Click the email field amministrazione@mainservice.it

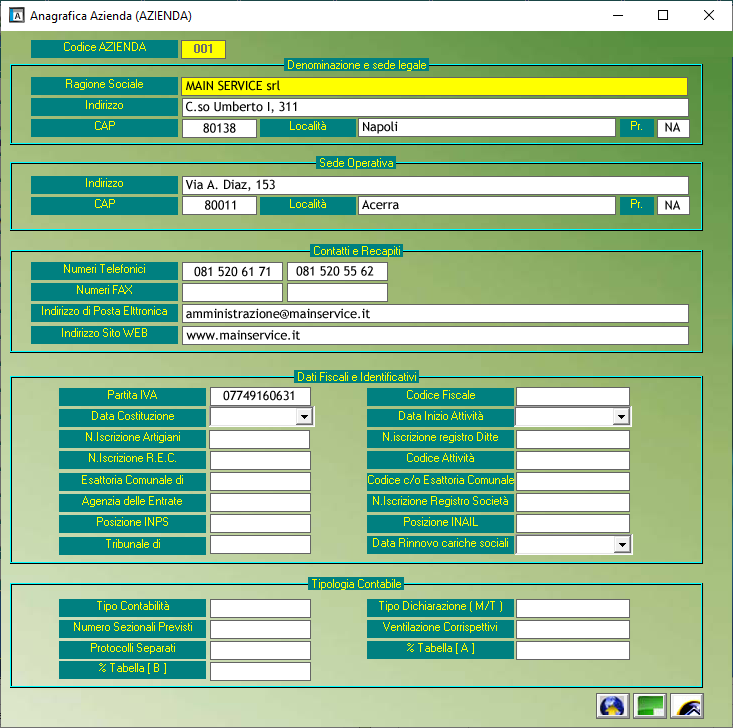(435, 313)
